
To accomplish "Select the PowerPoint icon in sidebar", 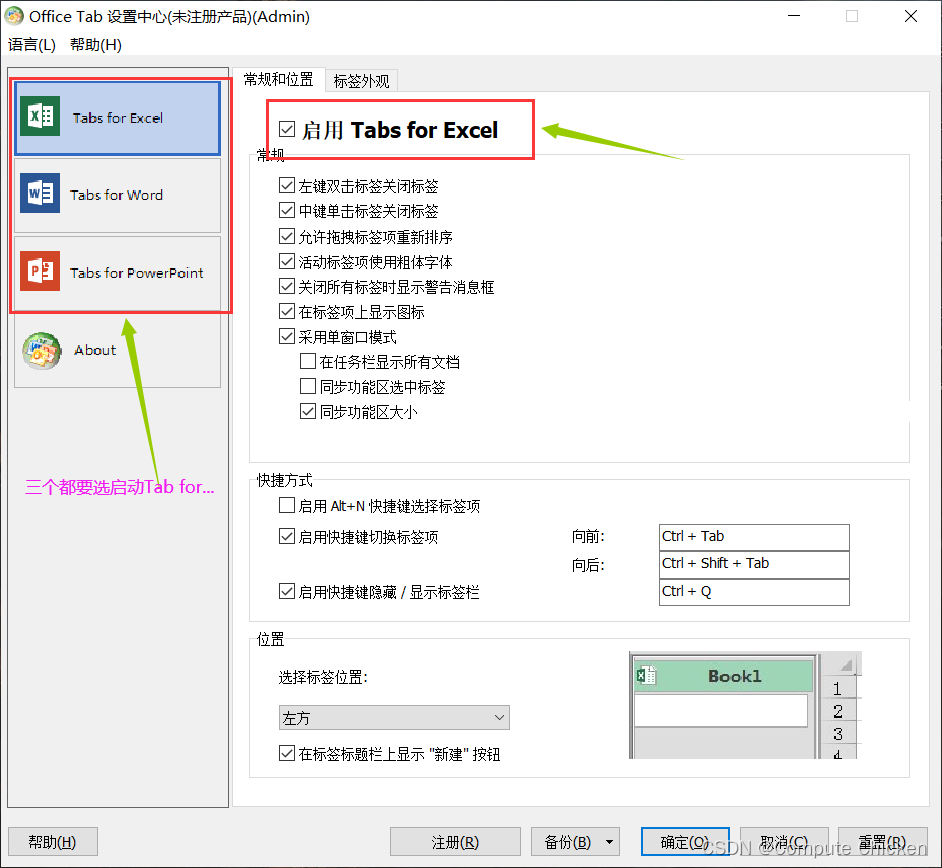I will pos(40,271).
